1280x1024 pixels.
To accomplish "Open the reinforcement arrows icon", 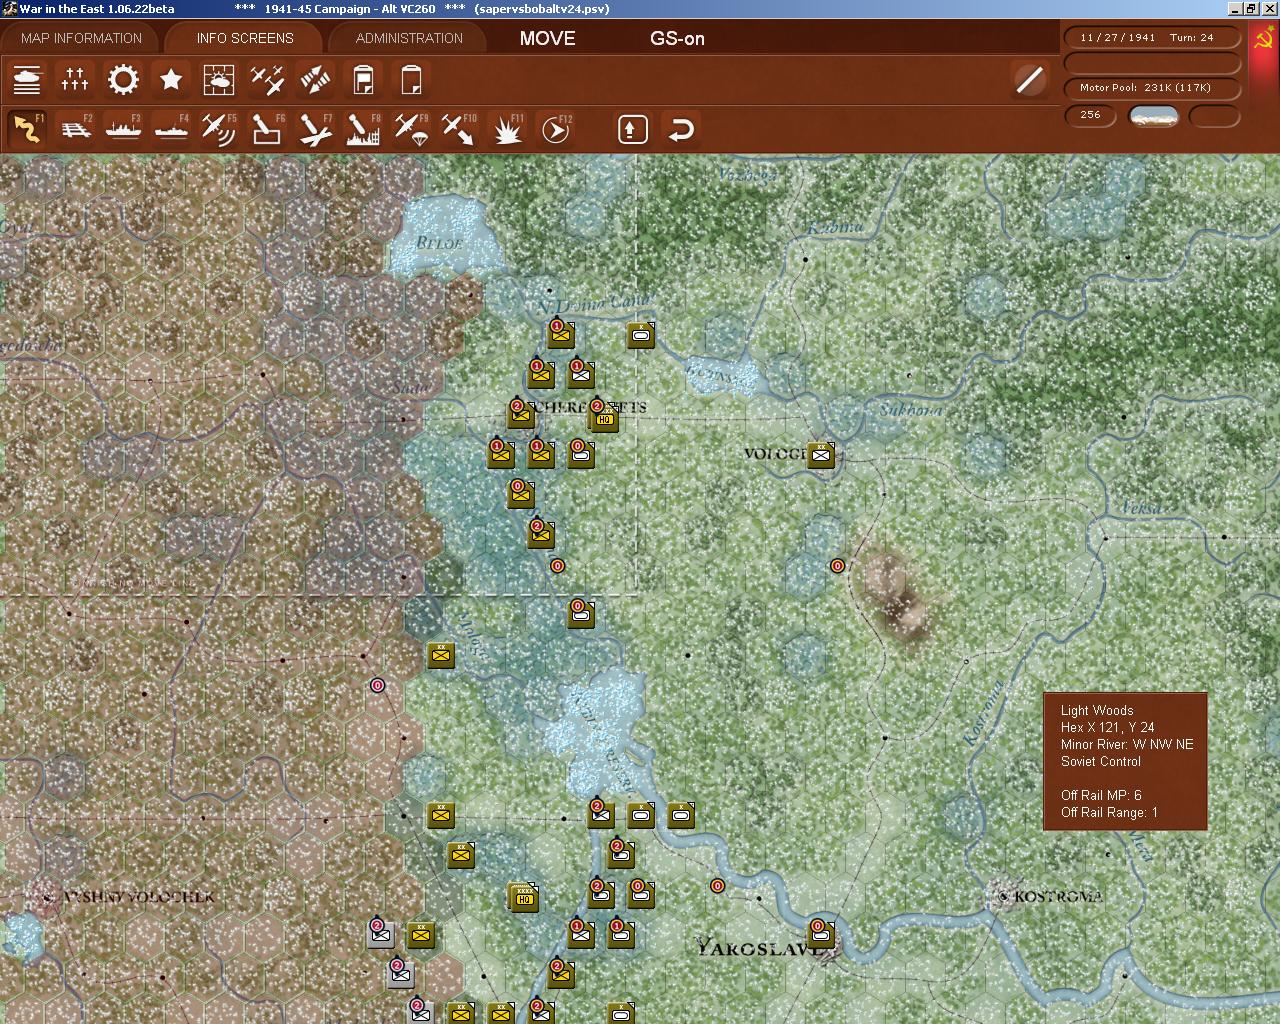I will pos(315,79).
